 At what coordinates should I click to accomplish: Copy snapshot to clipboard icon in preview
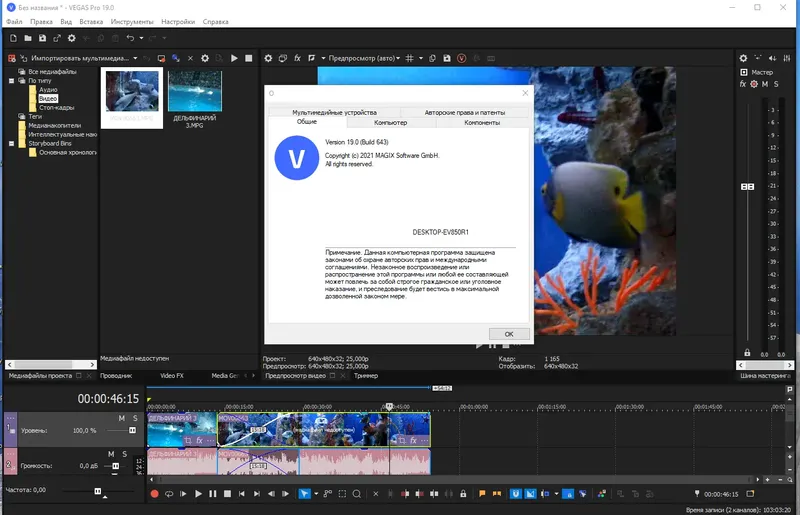pyautogui.click(x=432, y=58)
